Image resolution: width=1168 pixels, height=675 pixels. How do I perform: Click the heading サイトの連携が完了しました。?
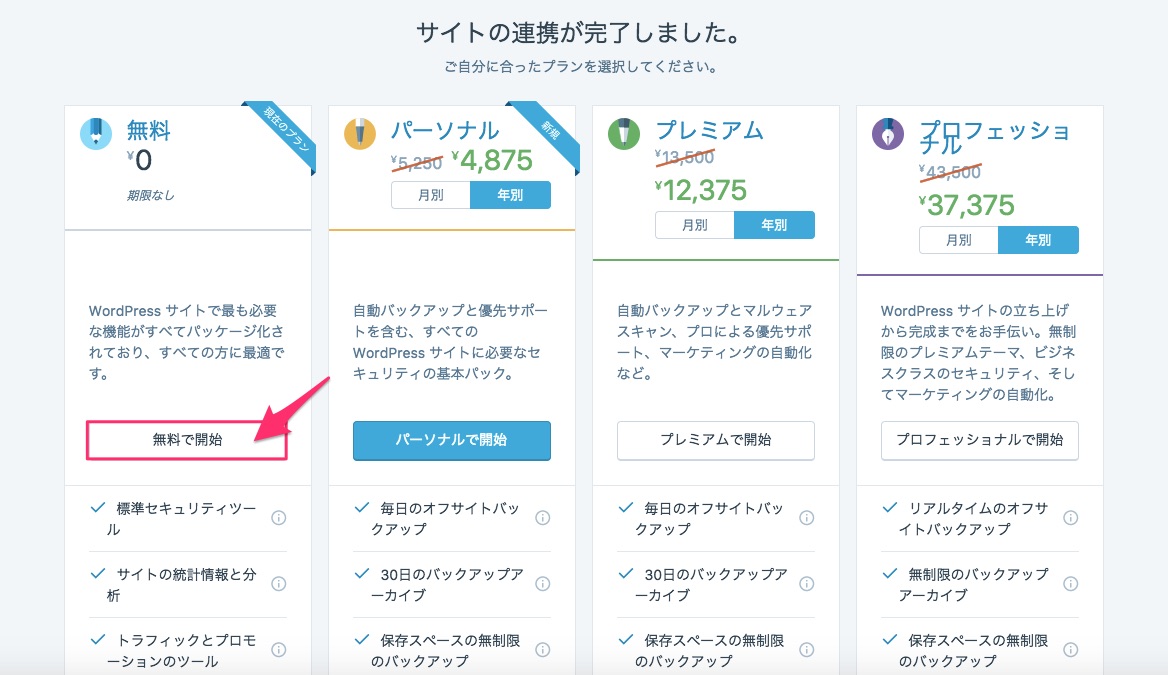click(x=580, y=33)
